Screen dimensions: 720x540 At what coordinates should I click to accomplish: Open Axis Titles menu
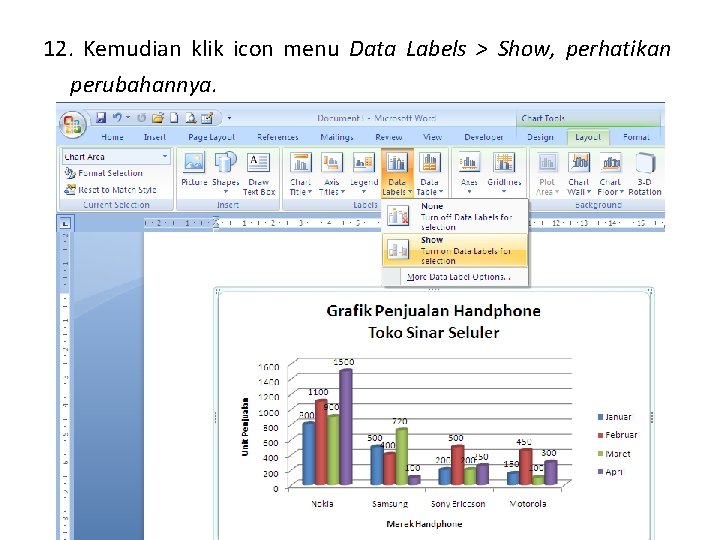(x=332, y=174)
